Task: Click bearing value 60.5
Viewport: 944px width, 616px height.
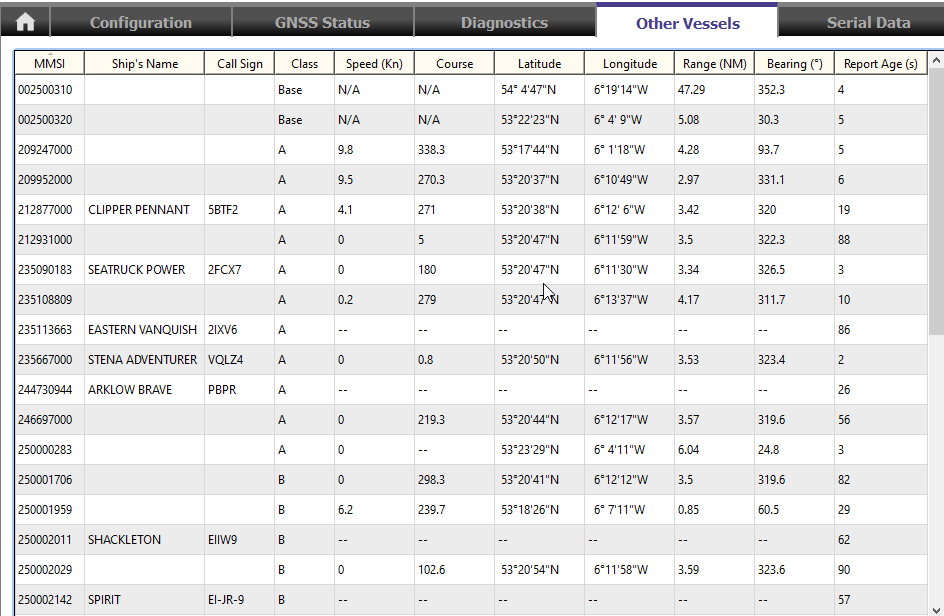Action: point(768,510)
